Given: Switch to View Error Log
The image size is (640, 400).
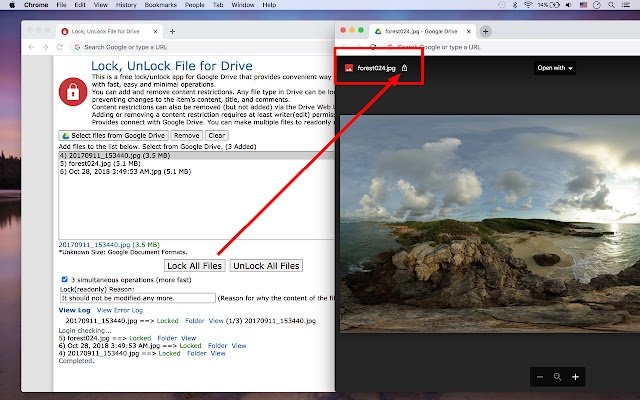Looking at the screenshot, I should (120, 310).
